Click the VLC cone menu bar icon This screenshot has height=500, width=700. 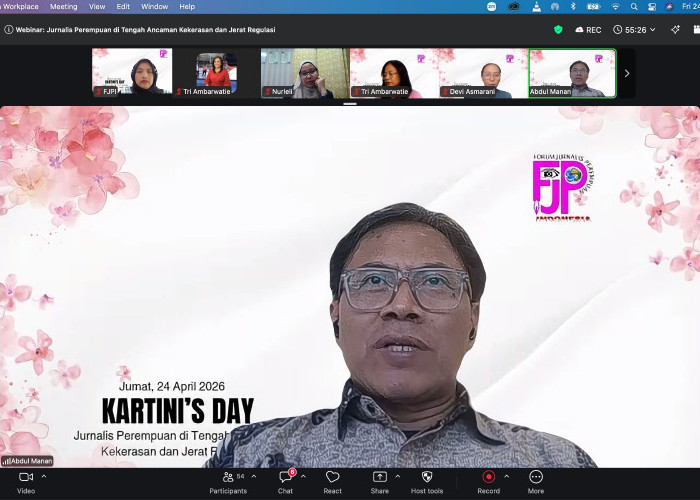pyautogui.click(x=537, y=7)
